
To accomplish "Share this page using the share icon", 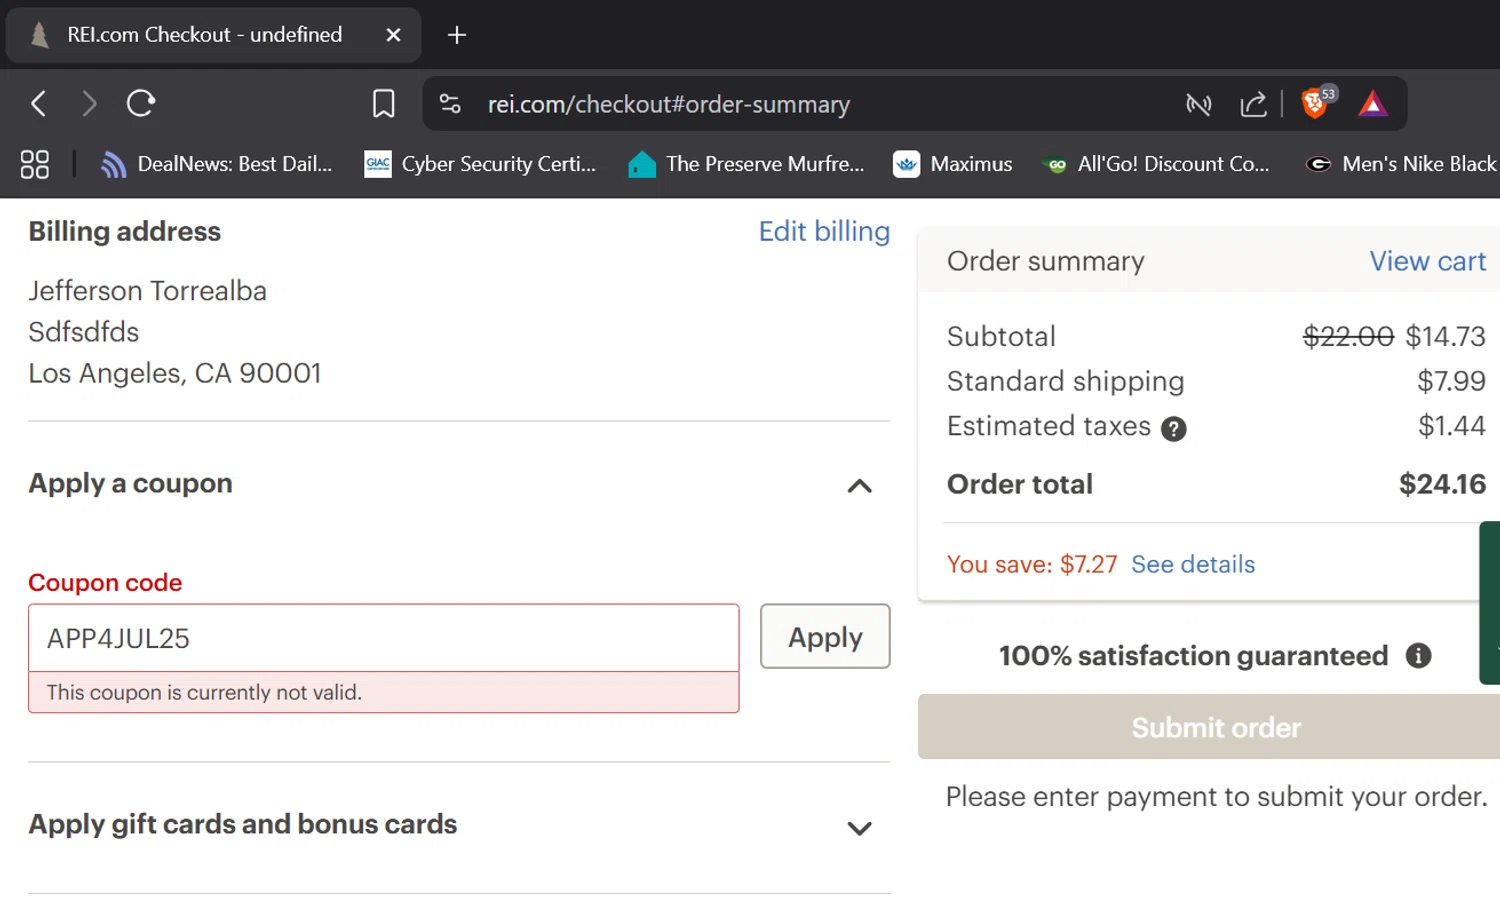I will click(x=1253, y=104).
